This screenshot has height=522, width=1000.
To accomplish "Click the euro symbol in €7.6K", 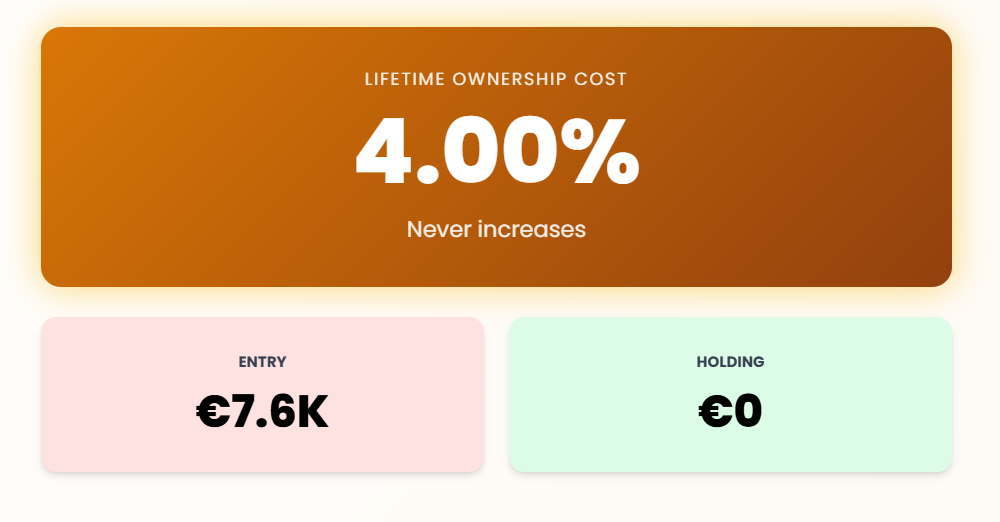I will pos(214,412).
